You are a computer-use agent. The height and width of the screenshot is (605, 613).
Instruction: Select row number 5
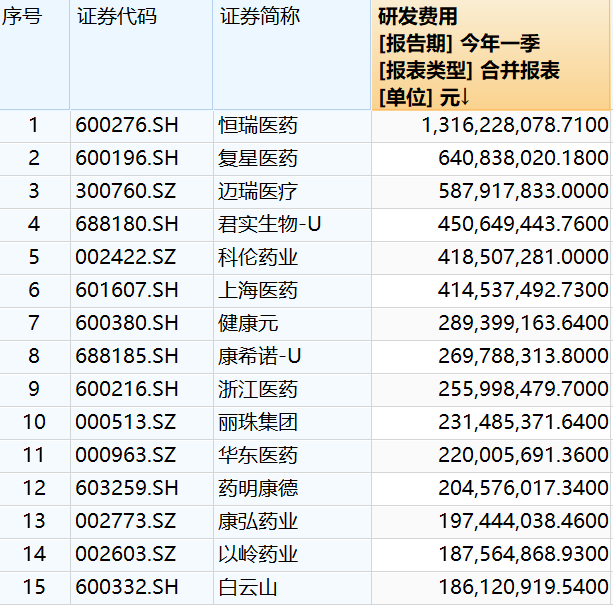coord(33,257)
